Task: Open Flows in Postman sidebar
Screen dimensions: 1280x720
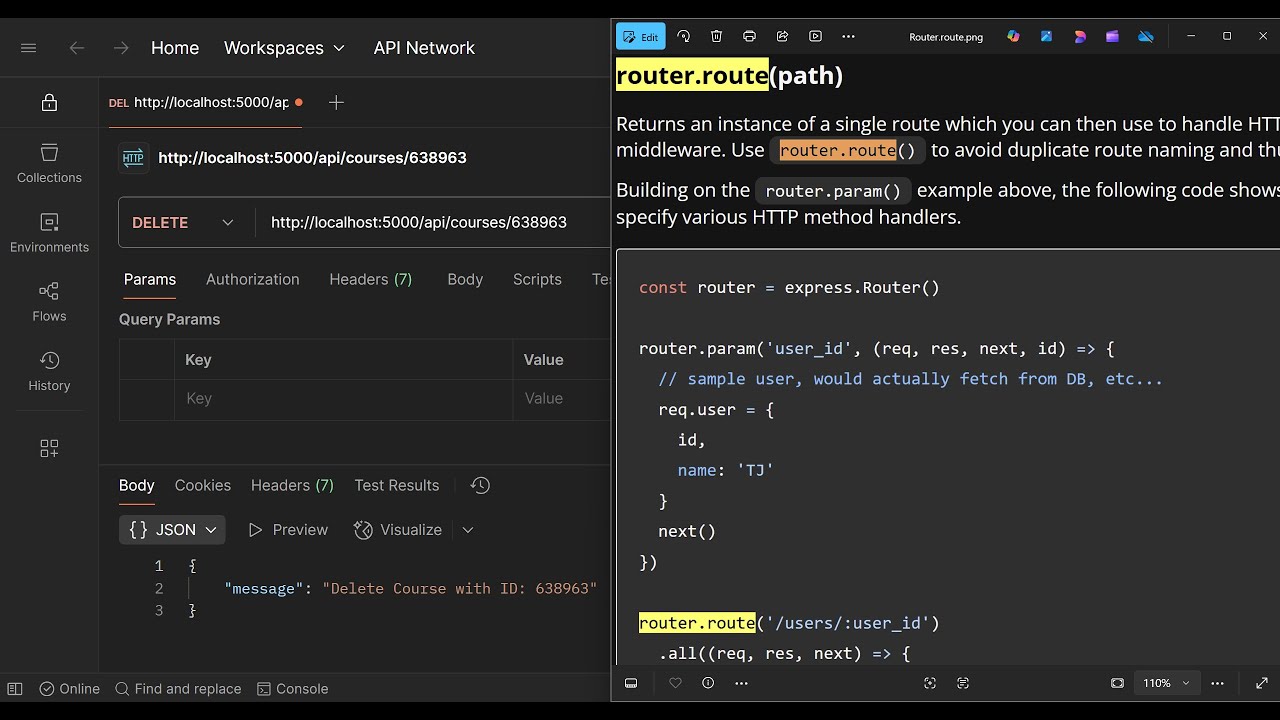Action: [49, 302]
